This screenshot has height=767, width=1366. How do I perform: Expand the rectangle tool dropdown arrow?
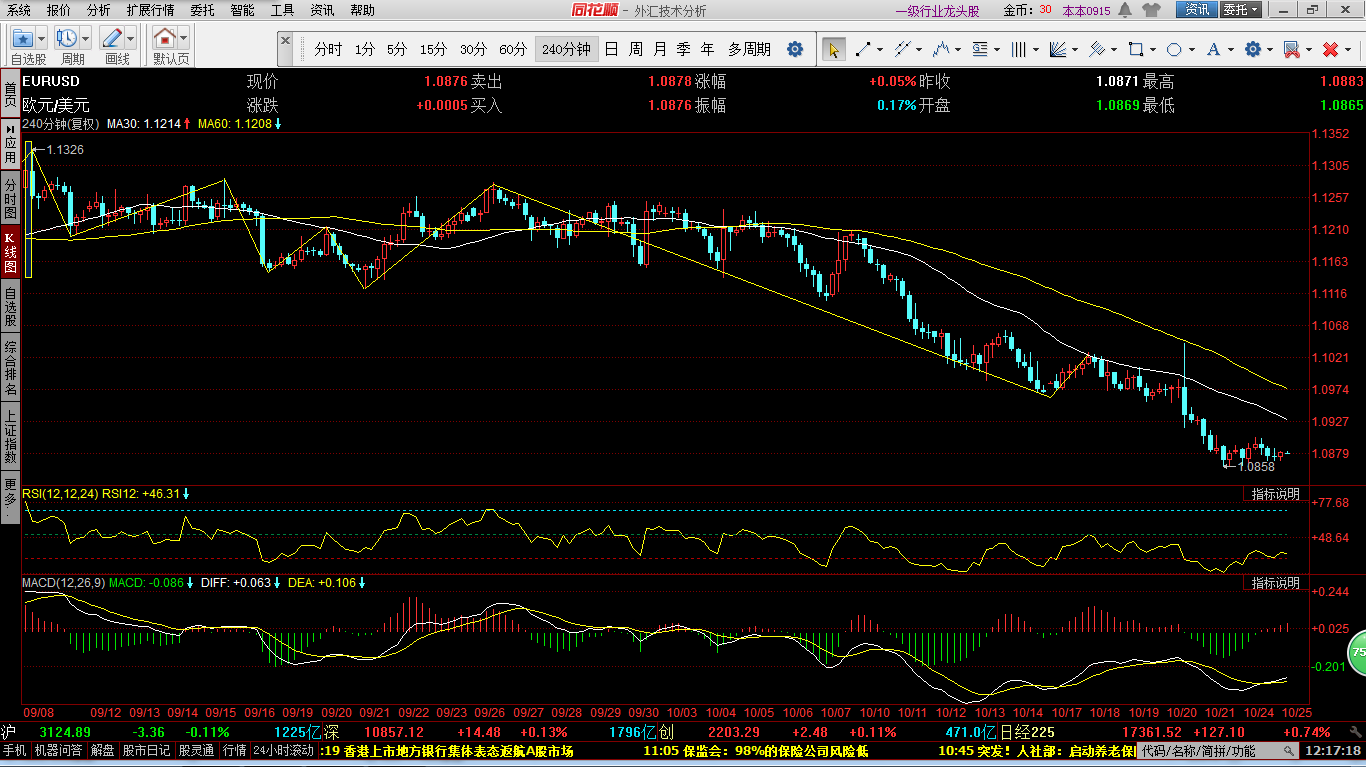tap(1152, 49)
